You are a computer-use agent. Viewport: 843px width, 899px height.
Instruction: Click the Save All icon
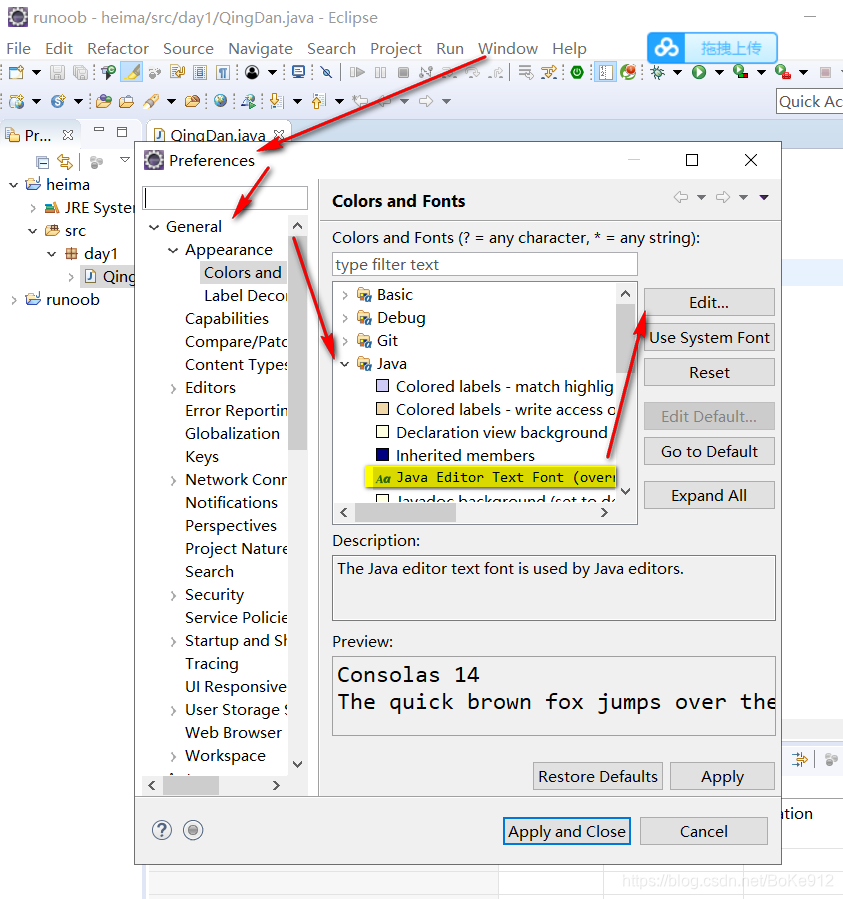click(x=81, y=72)
